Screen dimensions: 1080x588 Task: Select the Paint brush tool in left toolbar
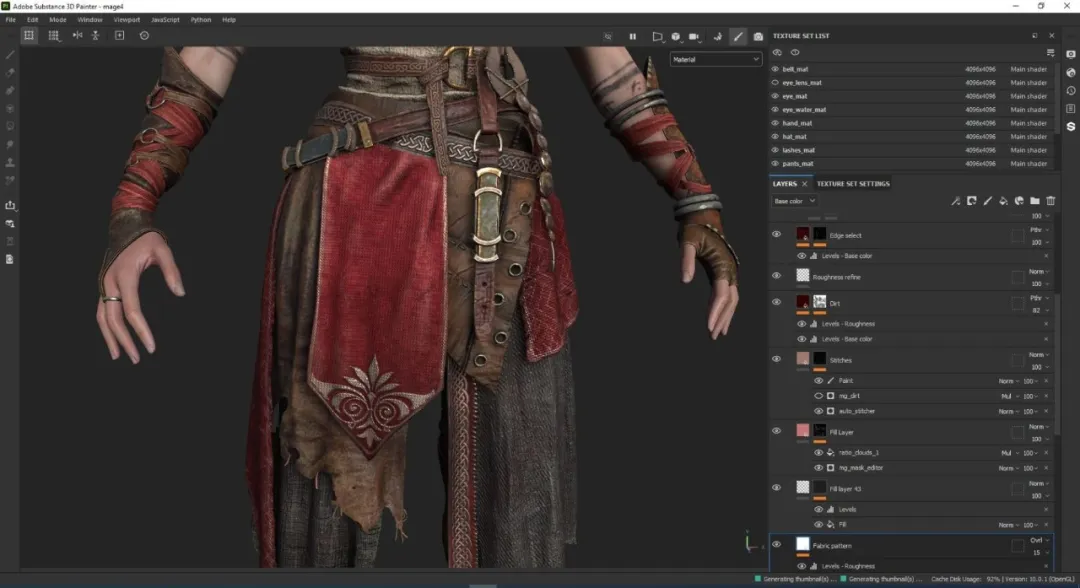(x=10, y=54)
